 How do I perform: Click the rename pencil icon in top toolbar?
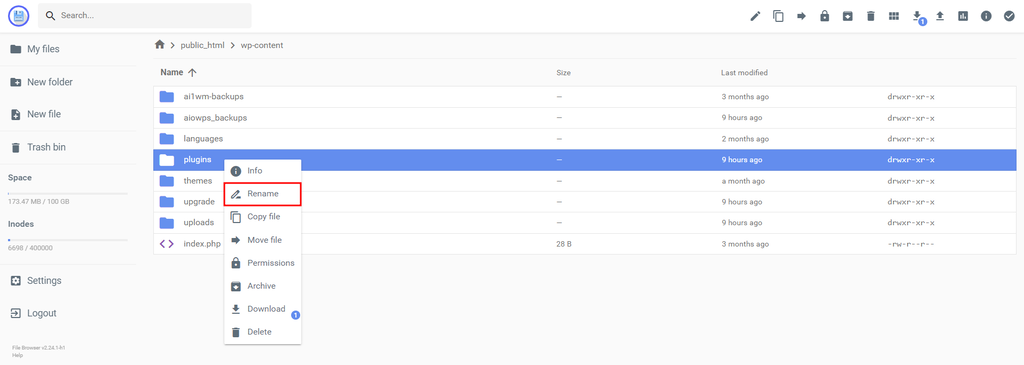(x=755, y=16)
